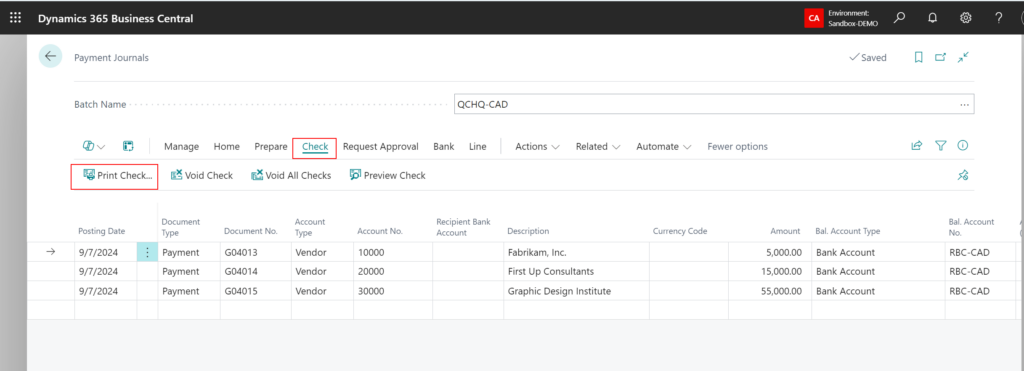This screenshot has height=371, width=1024.
Task: Open the settings gear
Action: [965, 18]
